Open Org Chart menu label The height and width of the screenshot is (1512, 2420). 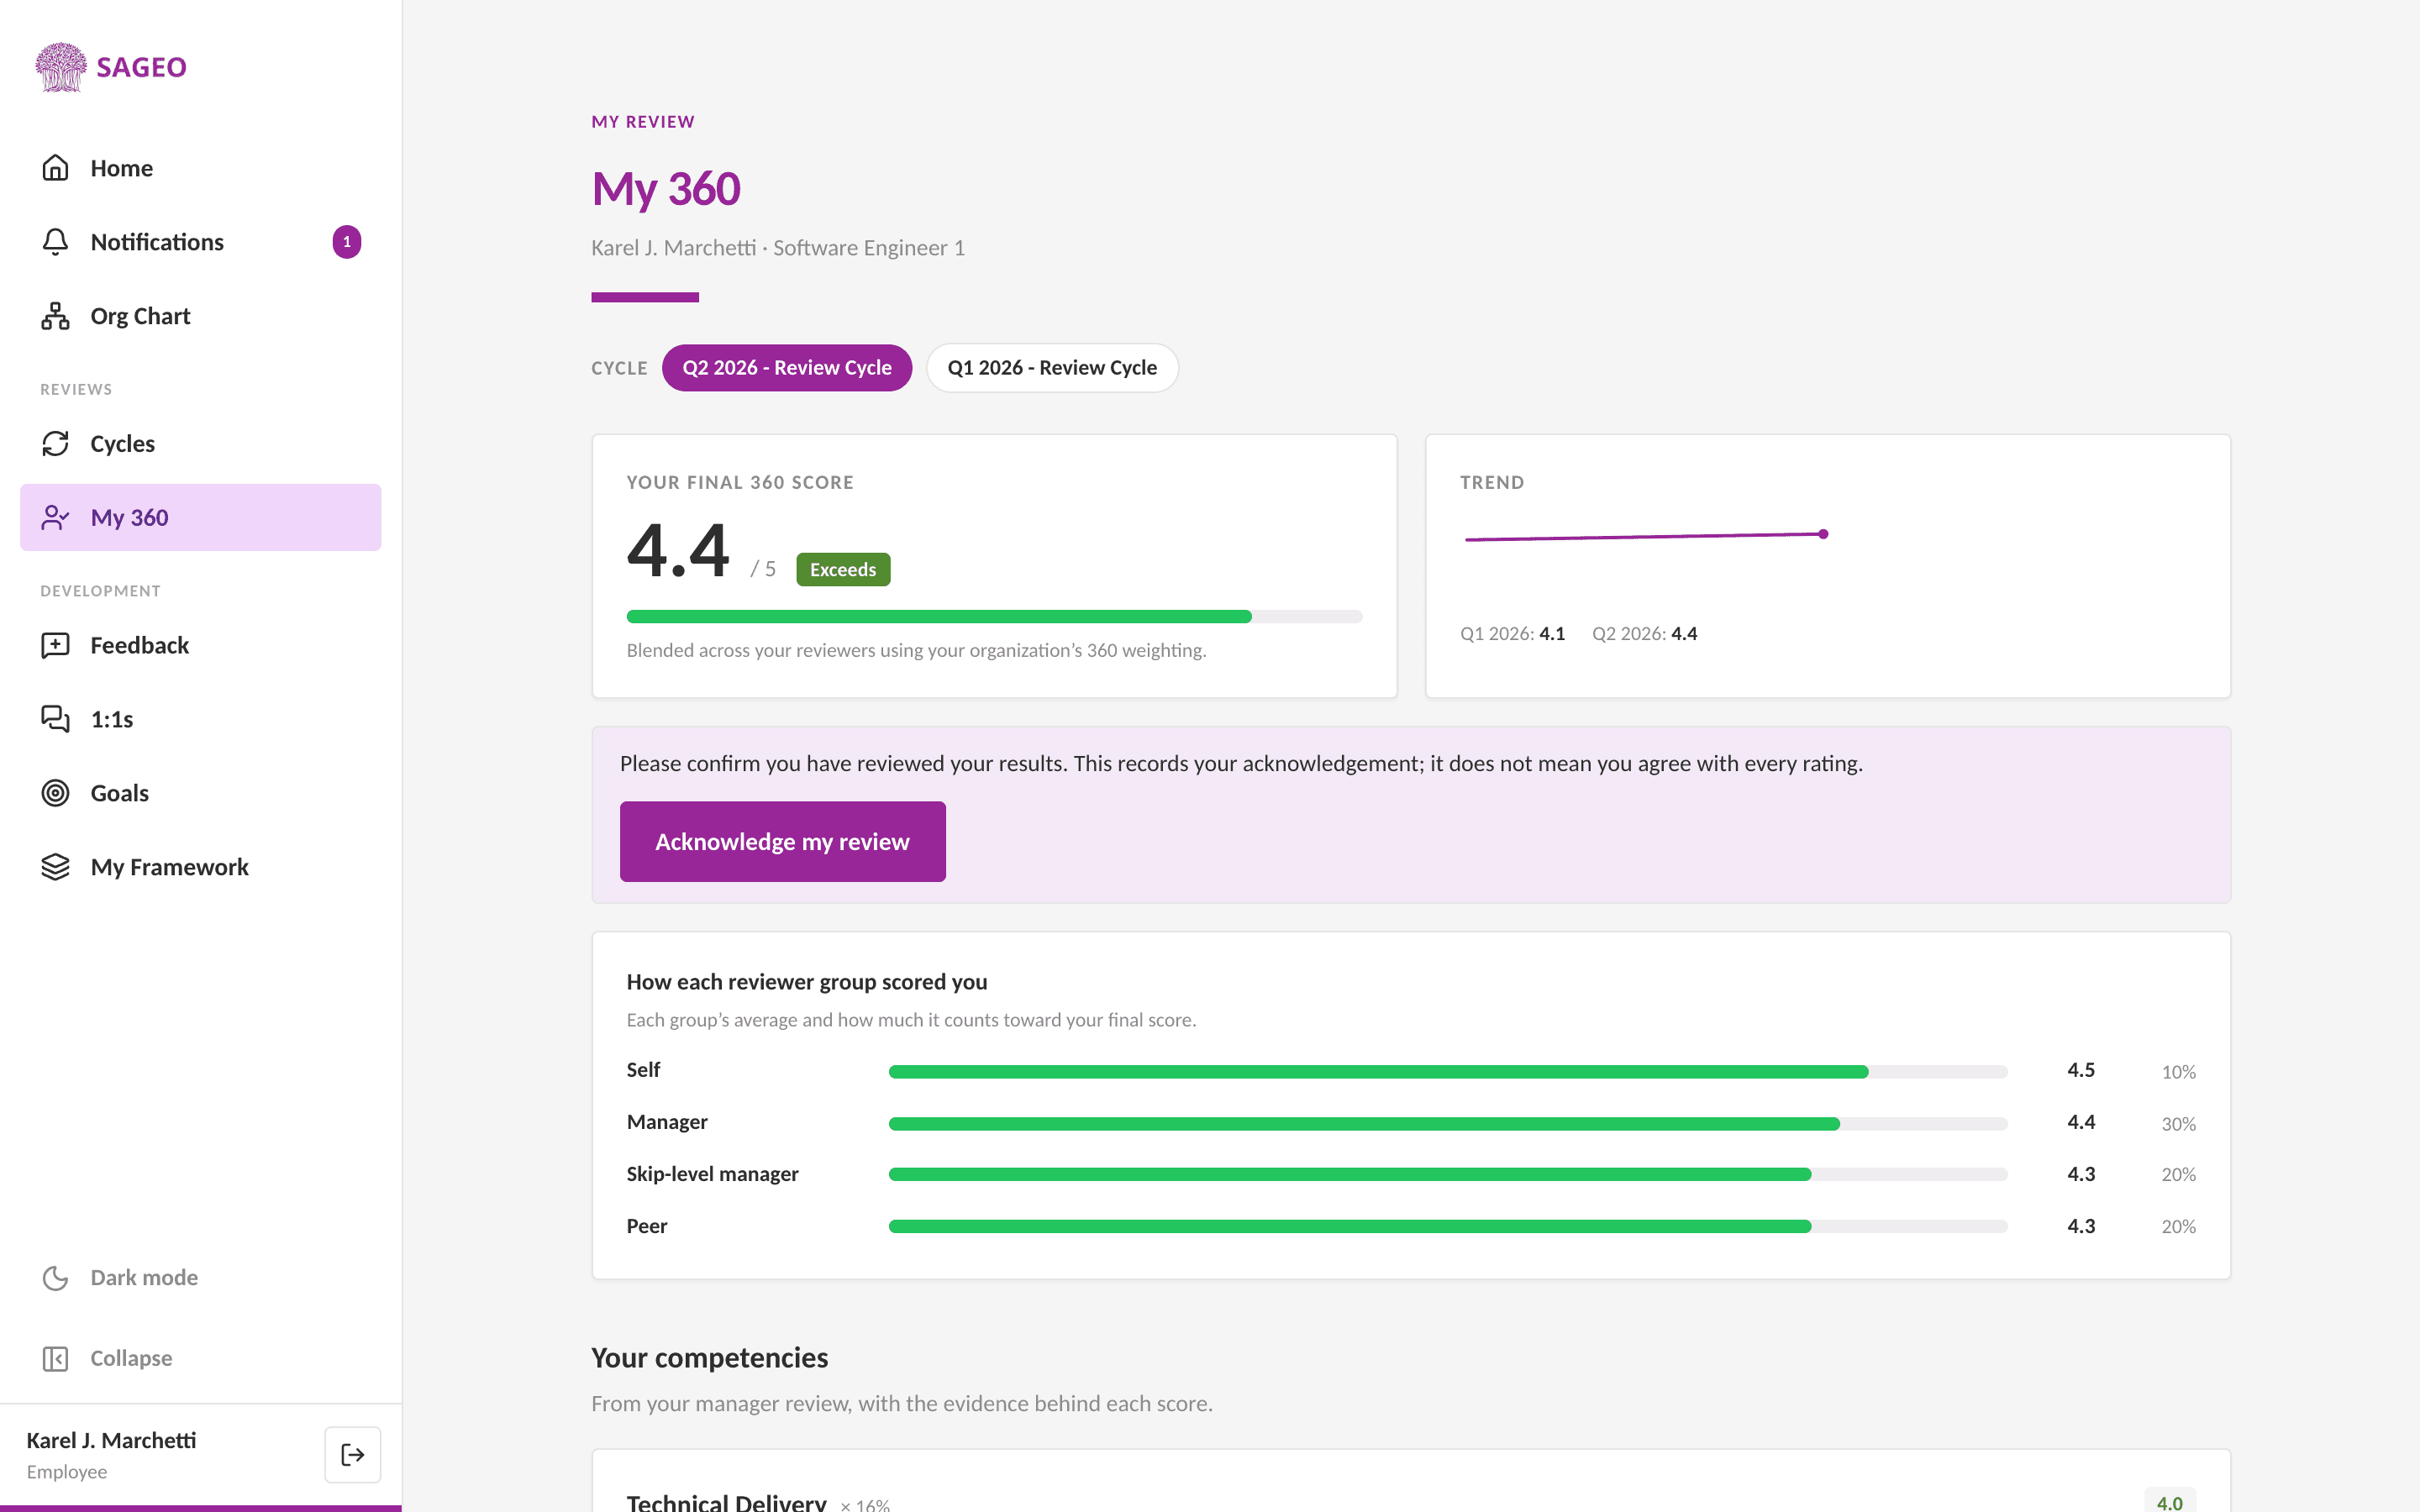tap(140, 316)
